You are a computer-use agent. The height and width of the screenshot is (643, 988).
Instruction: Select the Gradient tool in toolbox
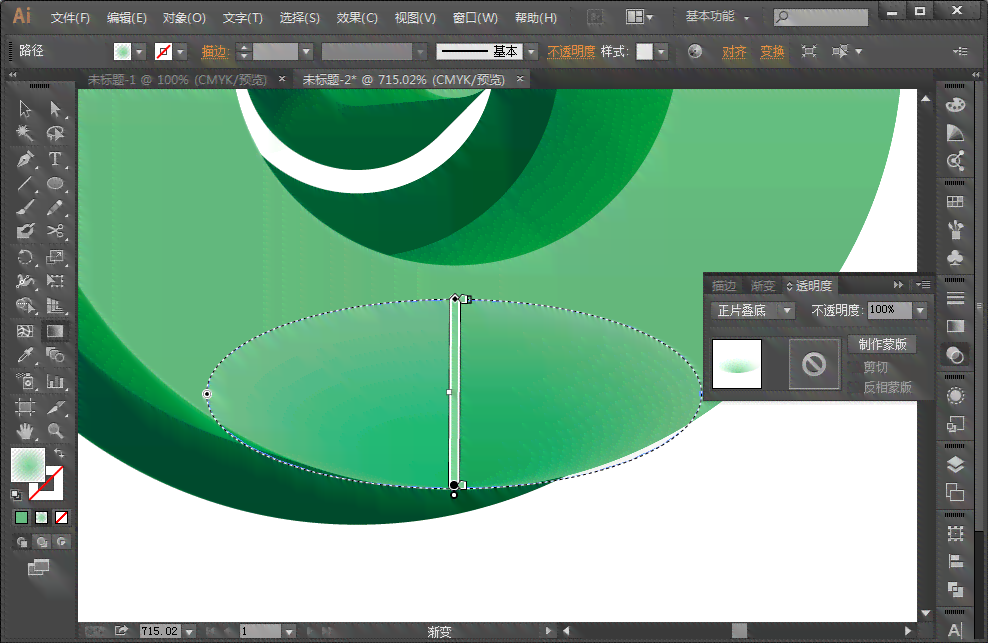(55, 331)
